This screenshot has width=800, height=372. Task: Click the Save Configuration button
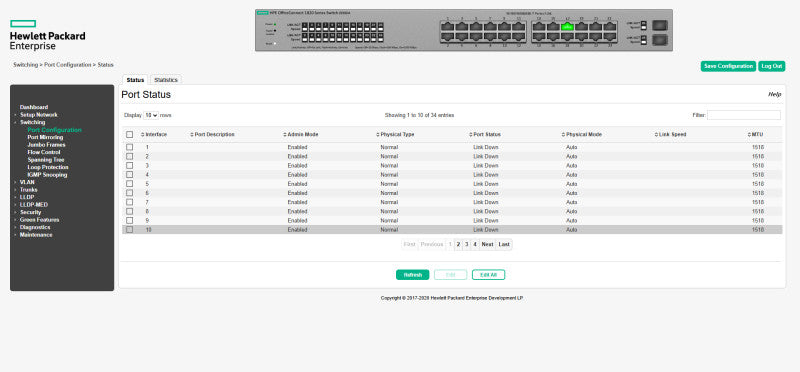coord(728,66)
